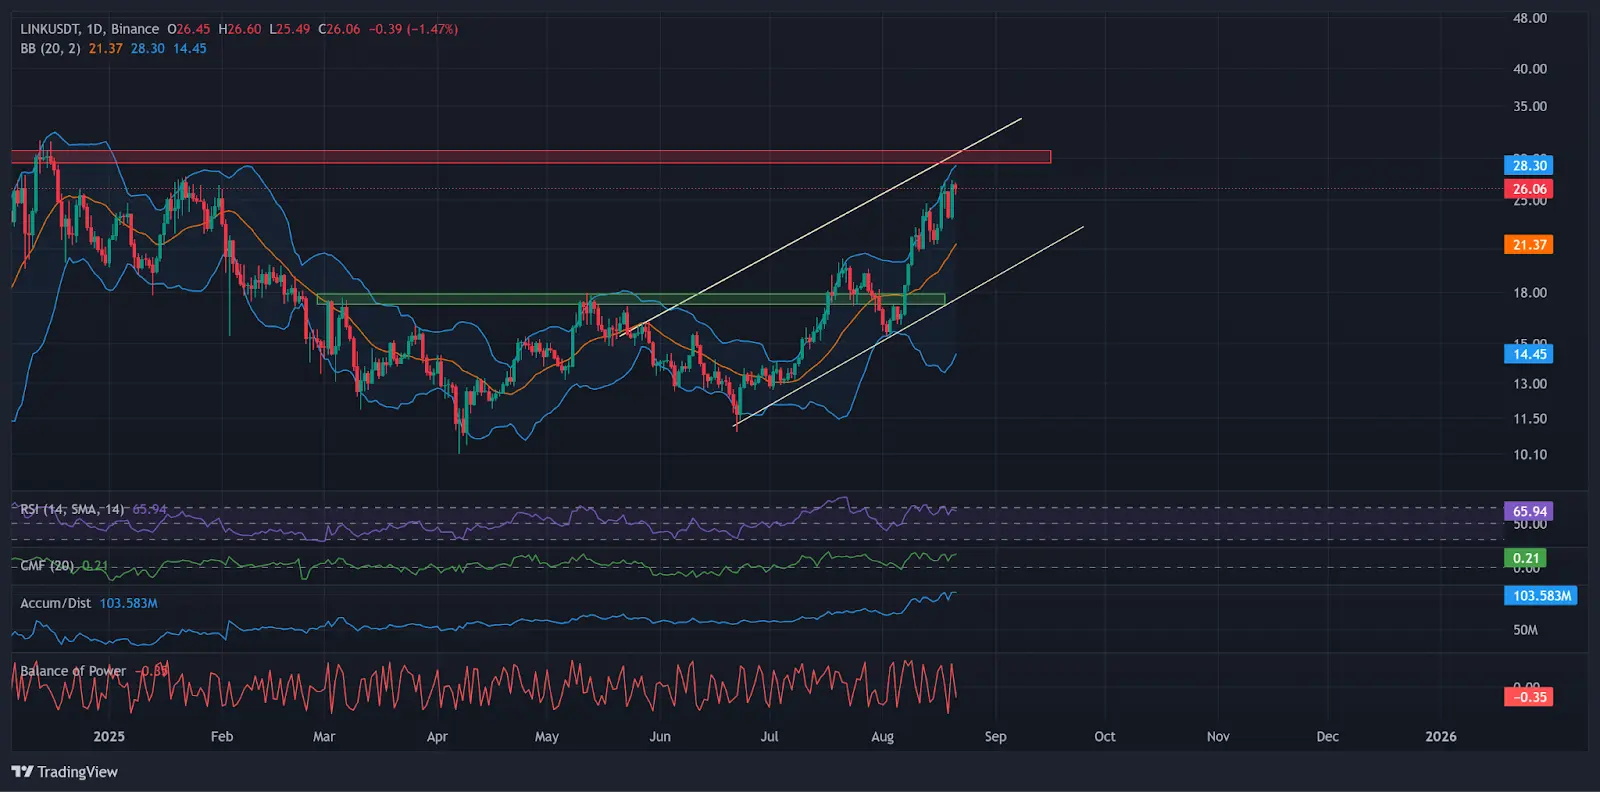Select the green 0.21 CMF value tag

pyautogui.click(x=1525, y=558)
